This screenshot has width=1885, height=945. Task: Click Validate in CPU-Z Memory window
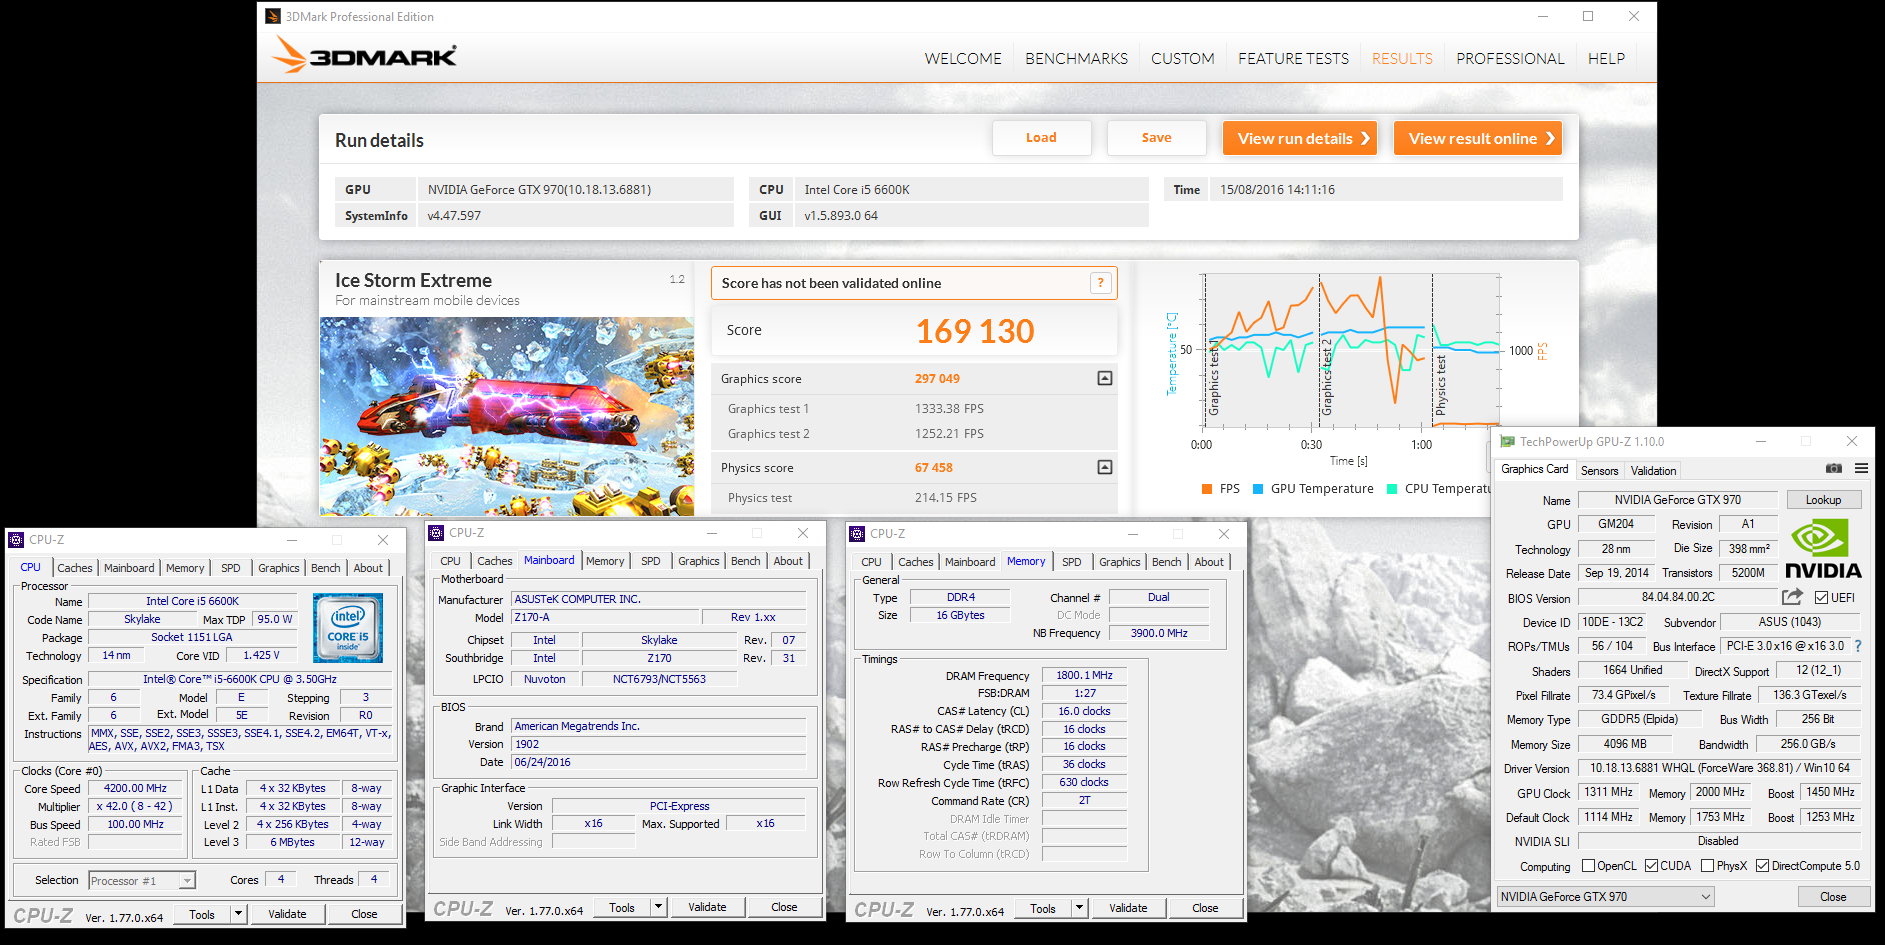[1128, 908]
